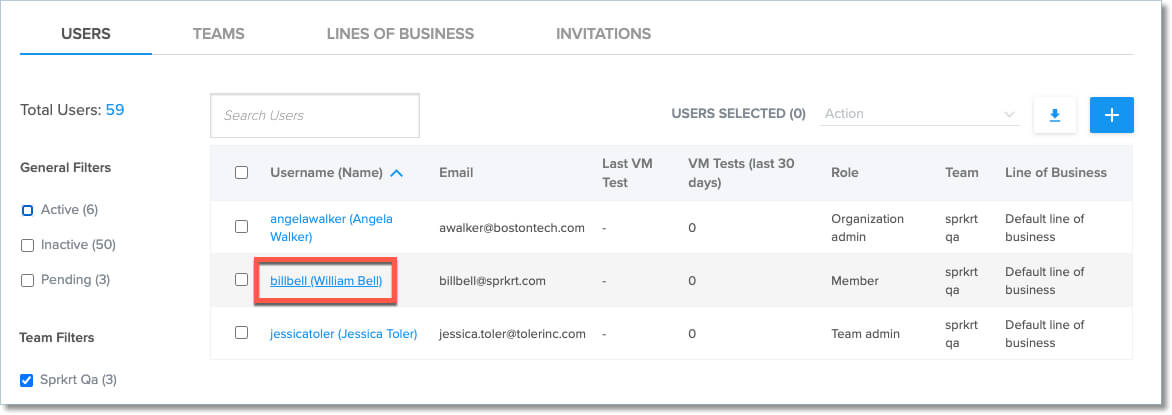Toggle the Active filter checkbox
Viewport: 1172px width, 415px height.
pyautogui.click(x=28, y=210)
